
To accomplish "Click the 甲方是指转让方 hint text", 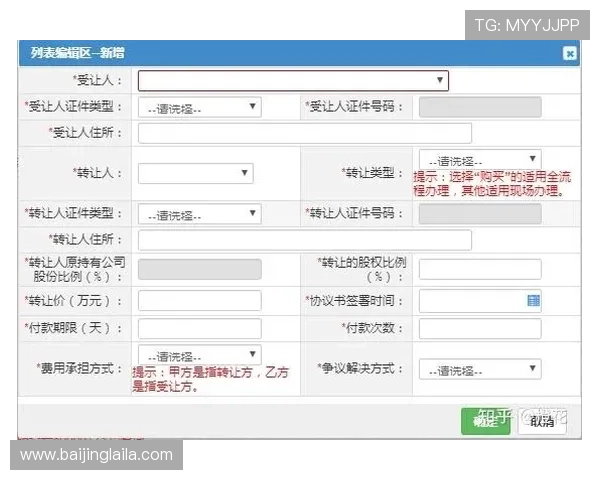I will (210, 379).
